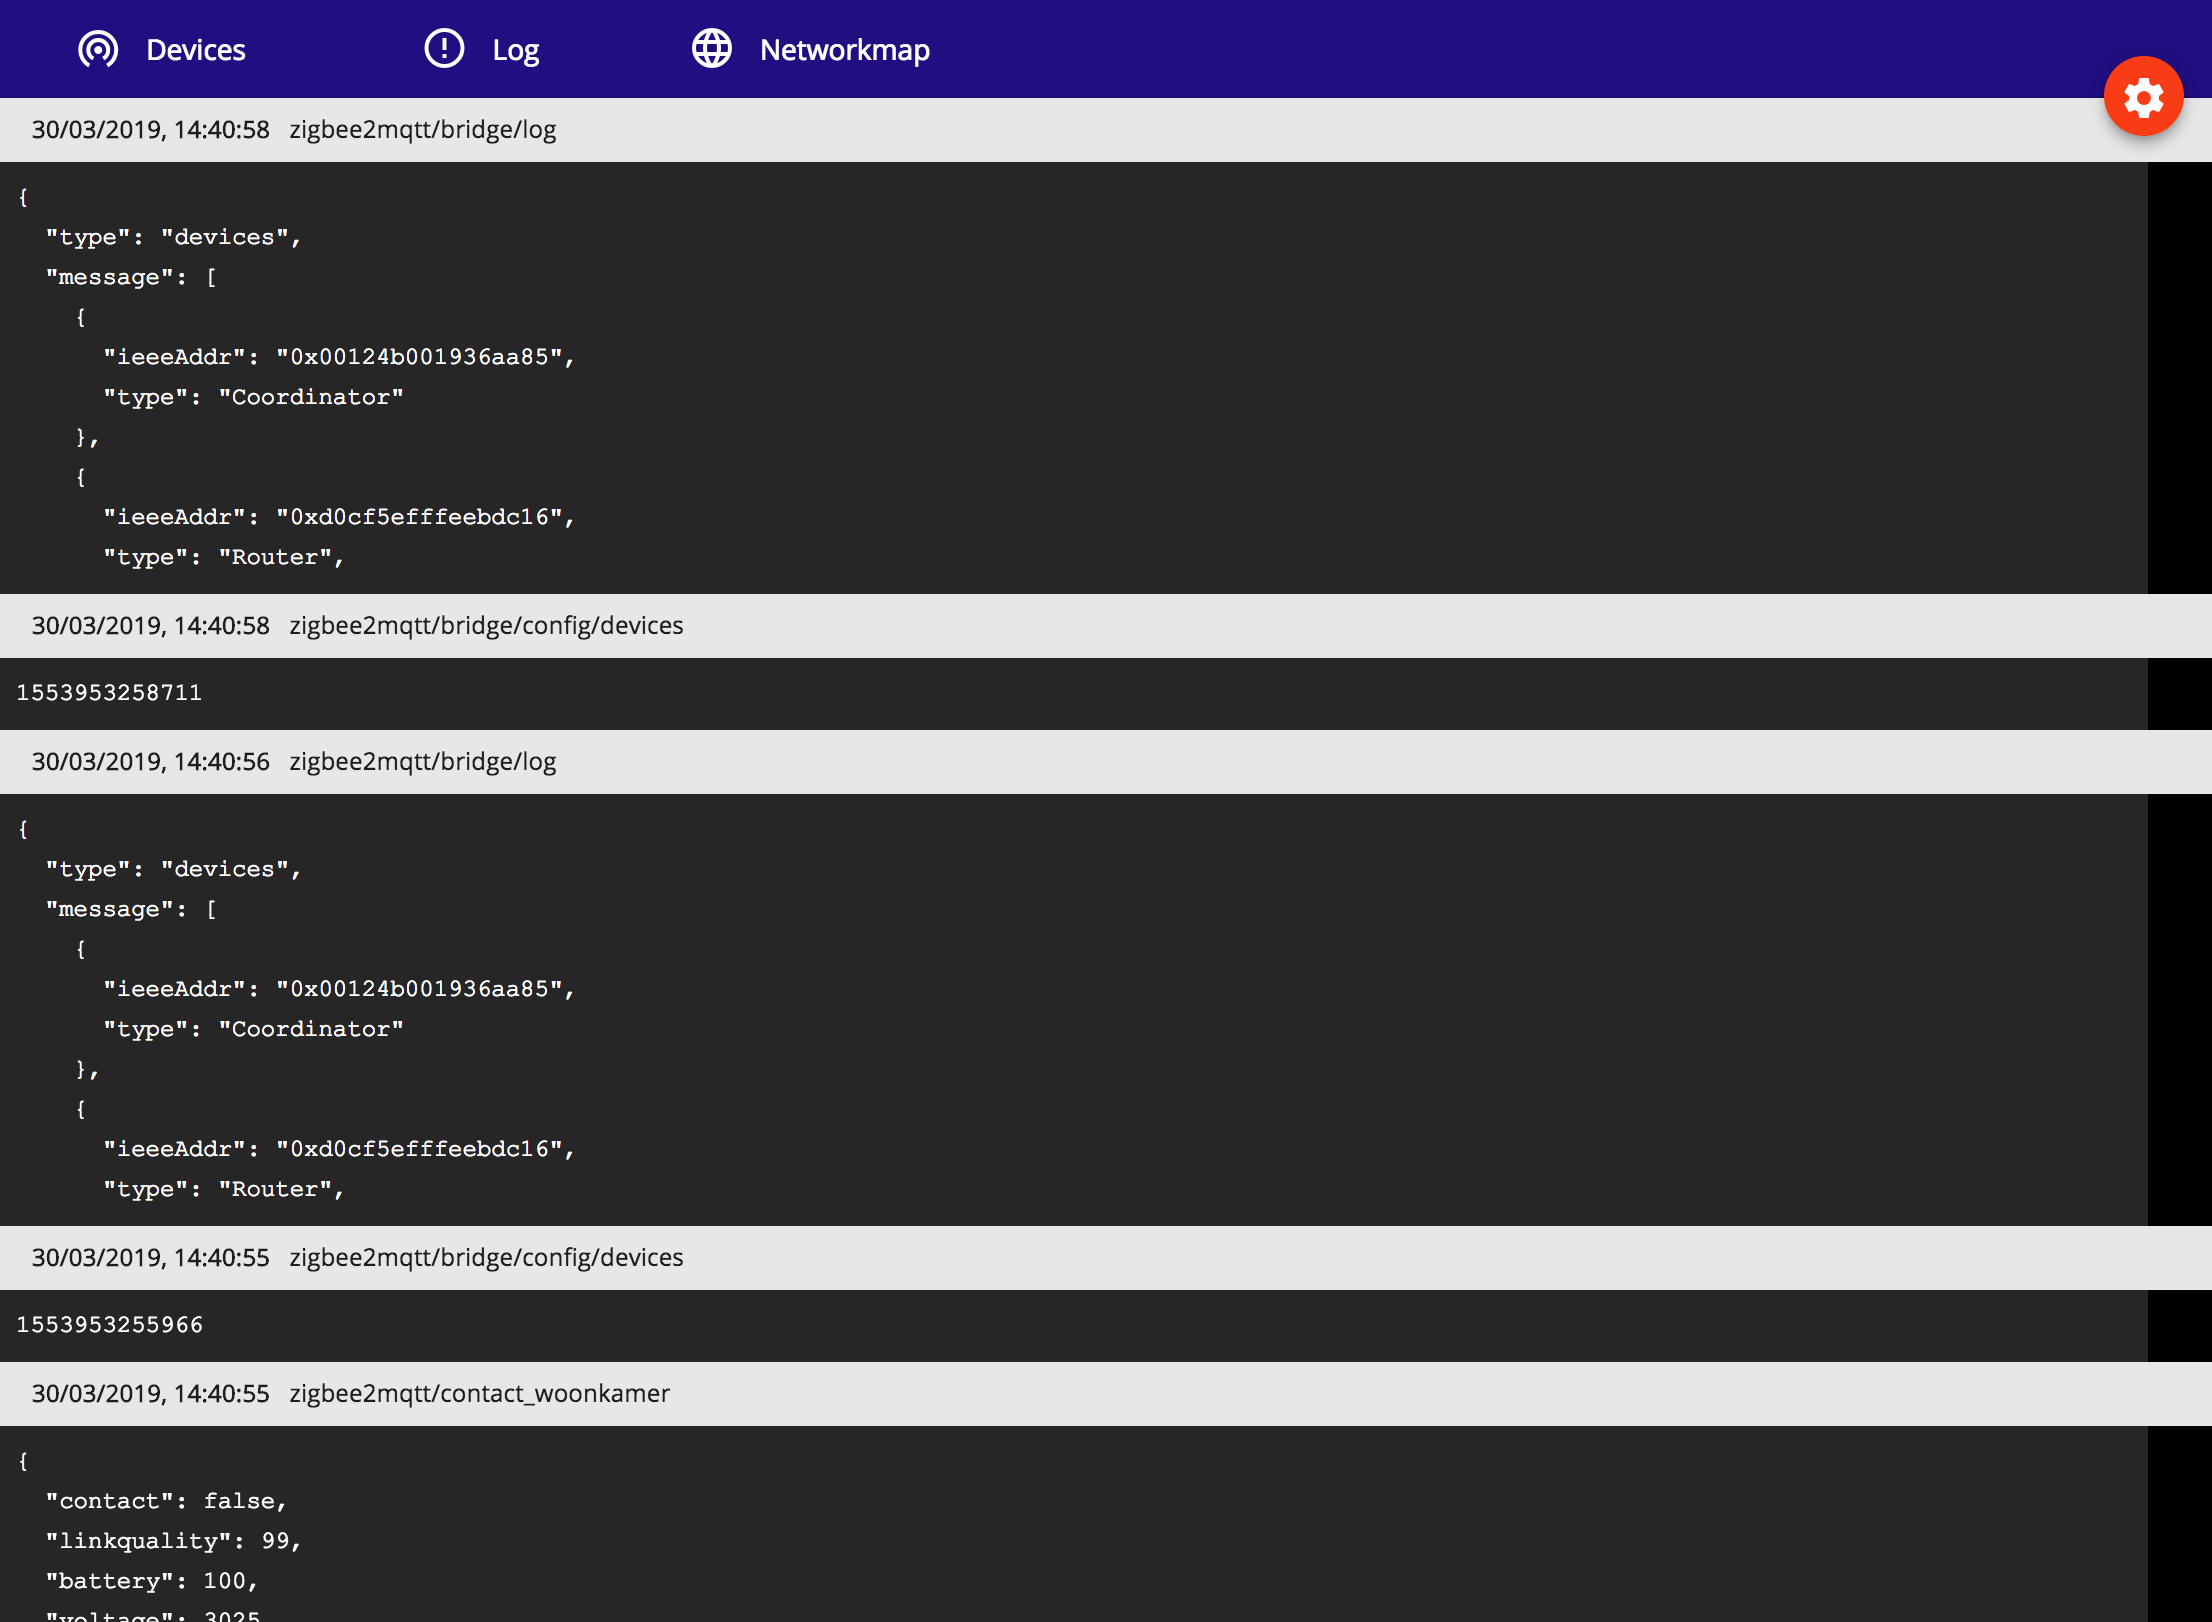This screenshot has height=1622, width=2212.
Task: Click the "battery": 100 line
Action: [x=151, y=1581]
